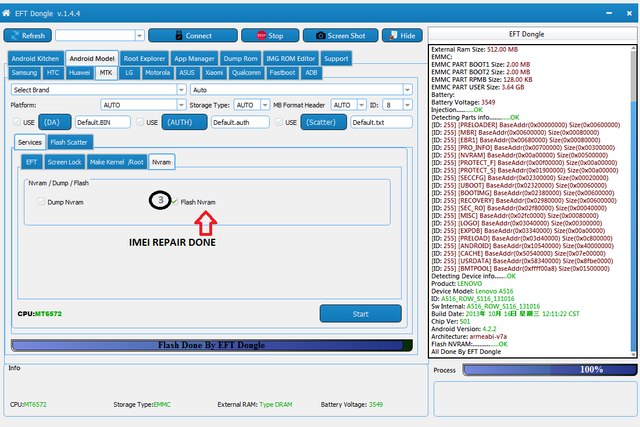Image resolution: width=640 pixels, height=427 pixels.
Task: Toggle the USE checkbox beside (DA)
Action: click(16, 122)
